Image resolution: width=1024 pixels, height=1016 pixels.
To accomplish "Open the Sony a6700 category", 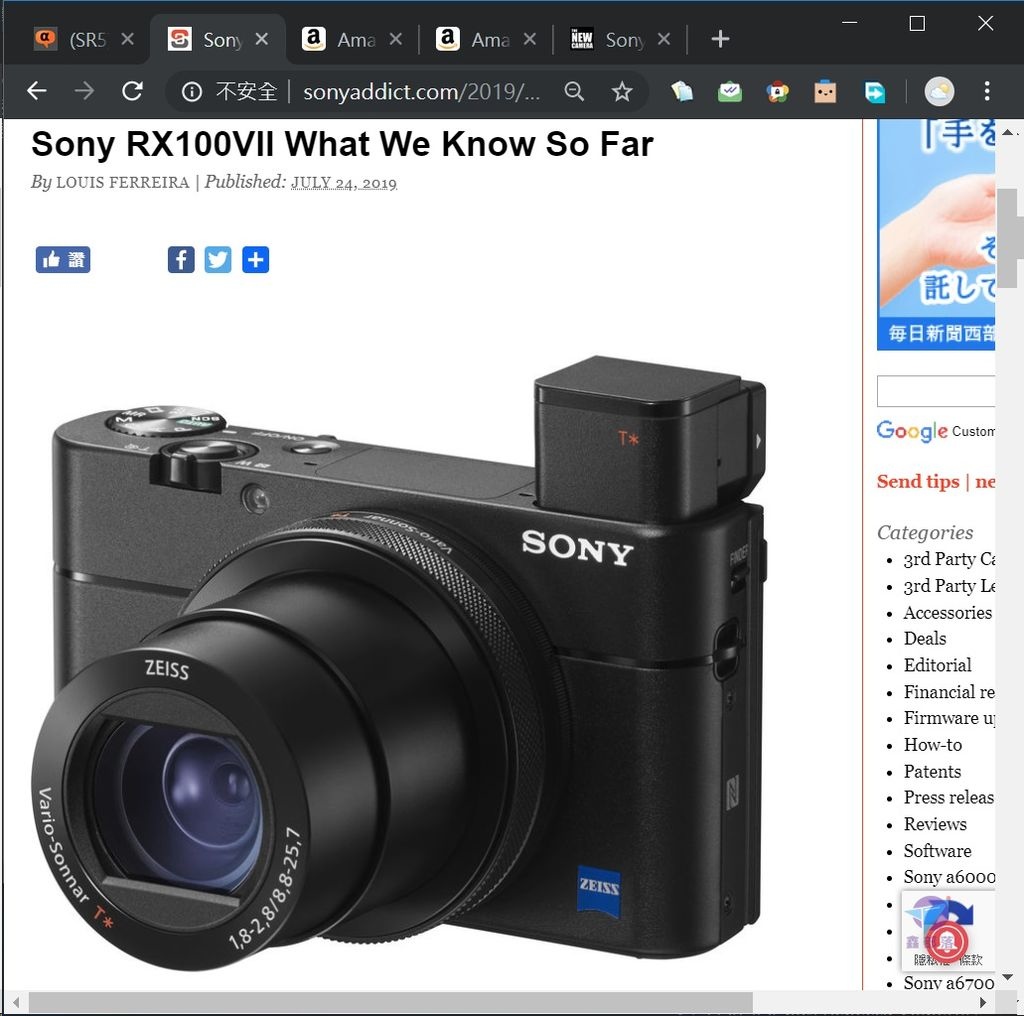I will pyautogui.click(x=949, y=982).
